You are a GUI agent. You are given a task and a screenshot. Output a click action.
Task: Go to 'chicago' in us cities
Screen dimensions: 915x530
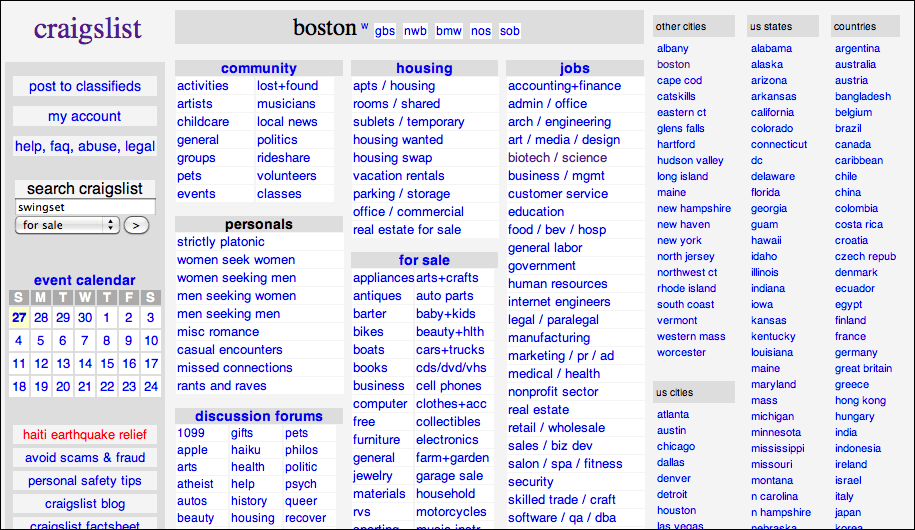(676, 447)
